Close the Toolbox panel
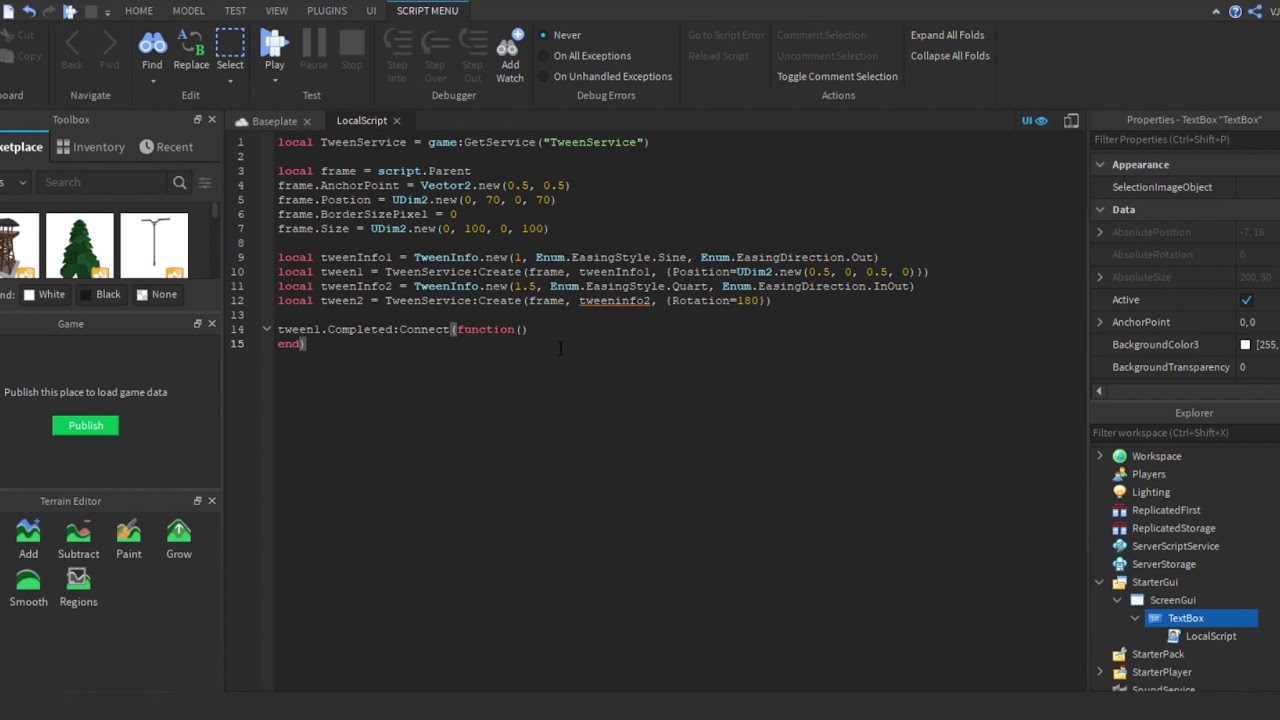This screenshot has height=720, width=1280. (212, 120)
